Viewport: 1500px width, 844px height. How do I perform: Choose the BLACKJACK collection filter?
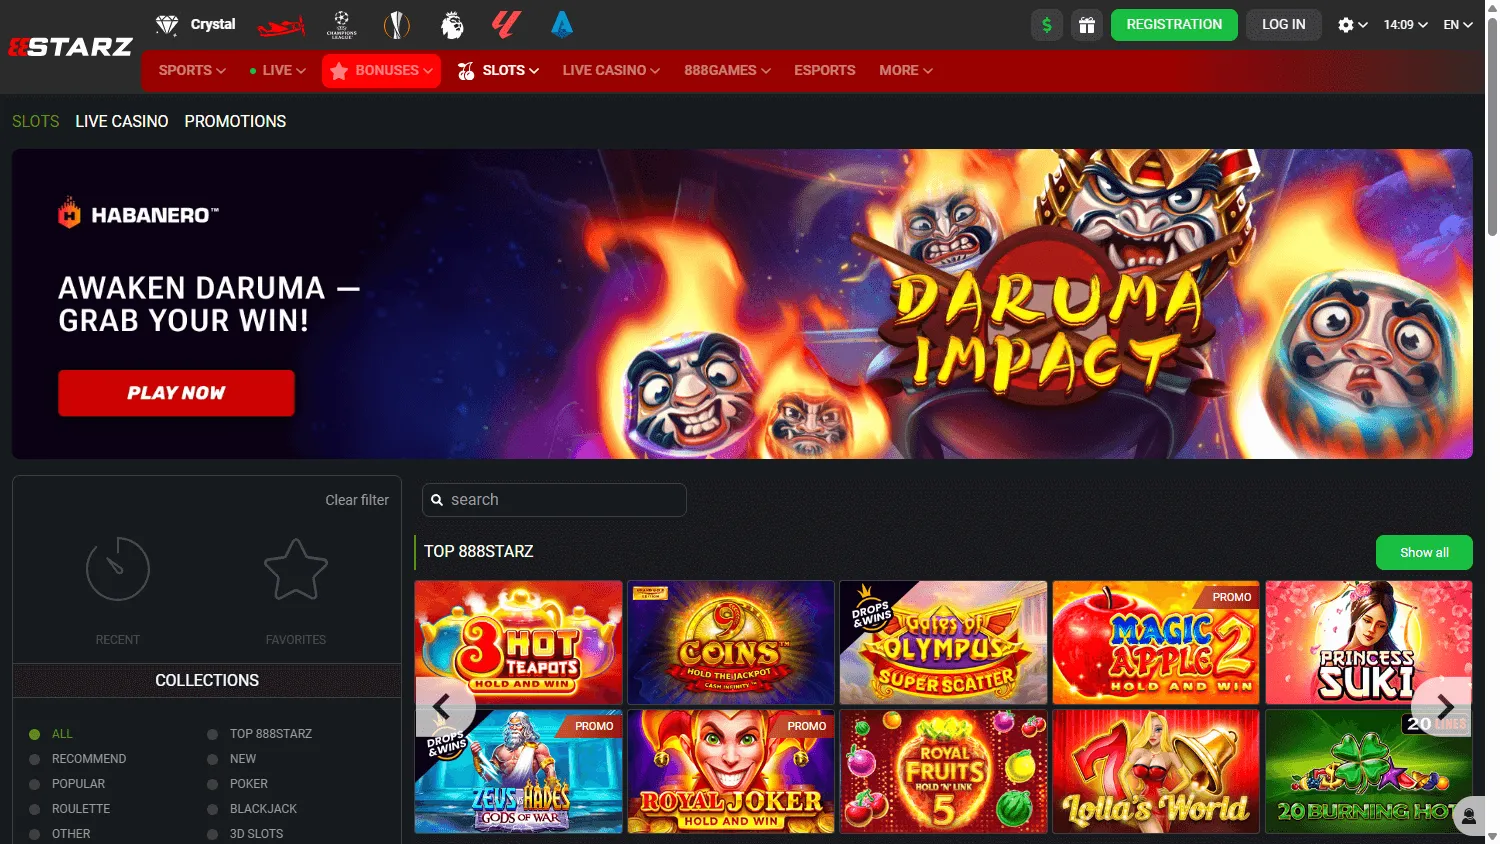212,808
